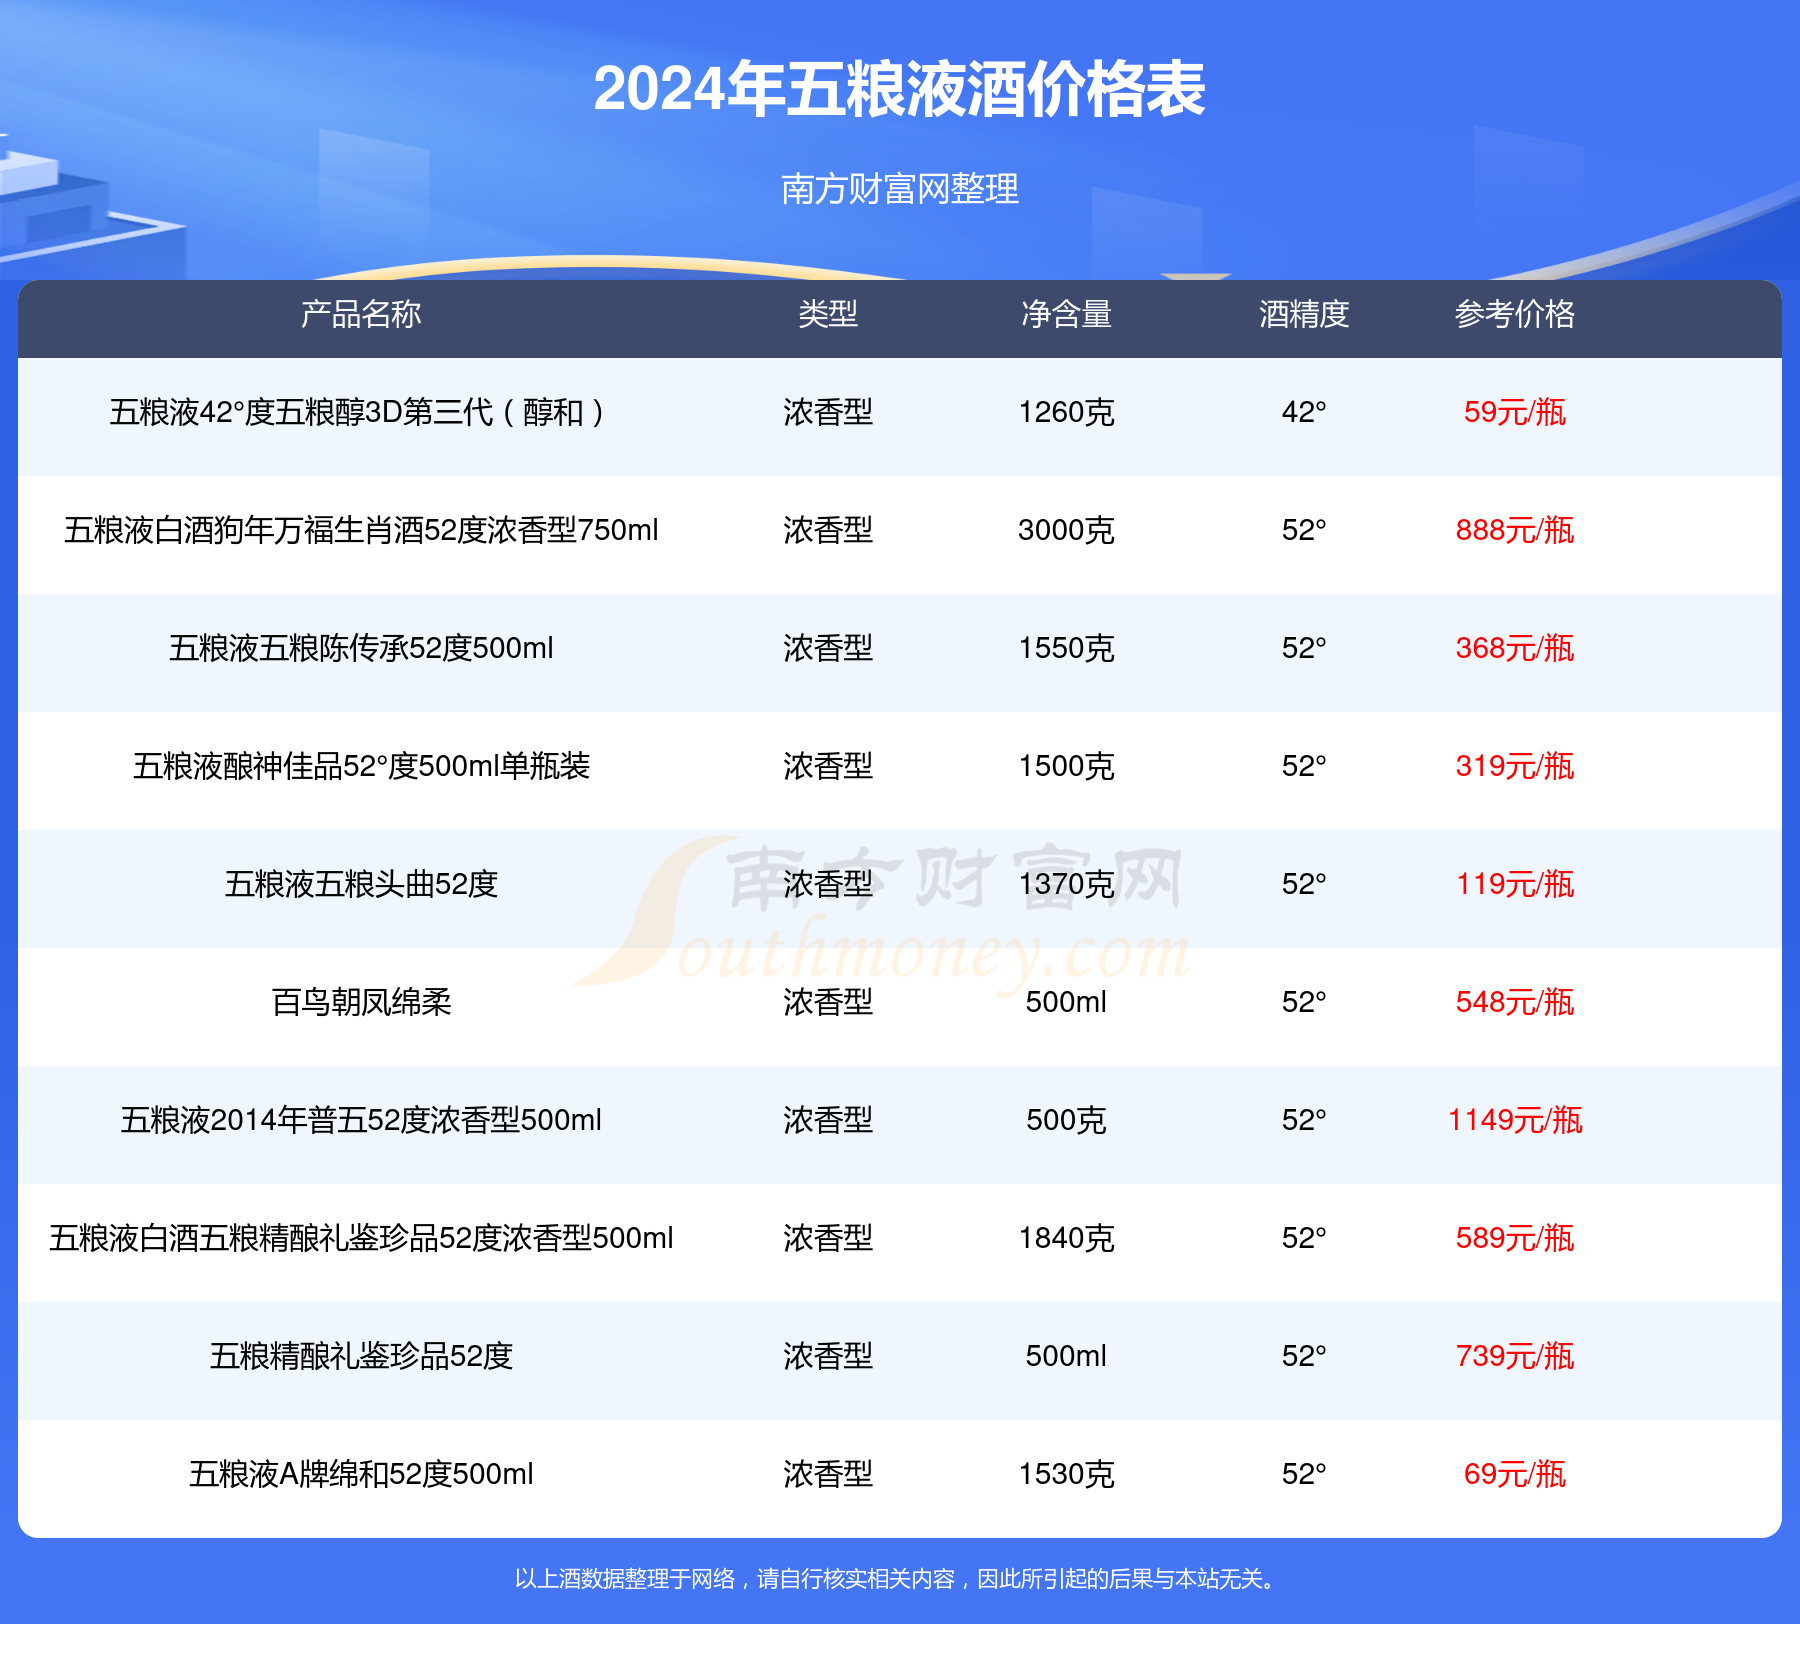Click the 1550克 net content cell
Viewport: 1800px width, 1670px height.
[1066, 648]
